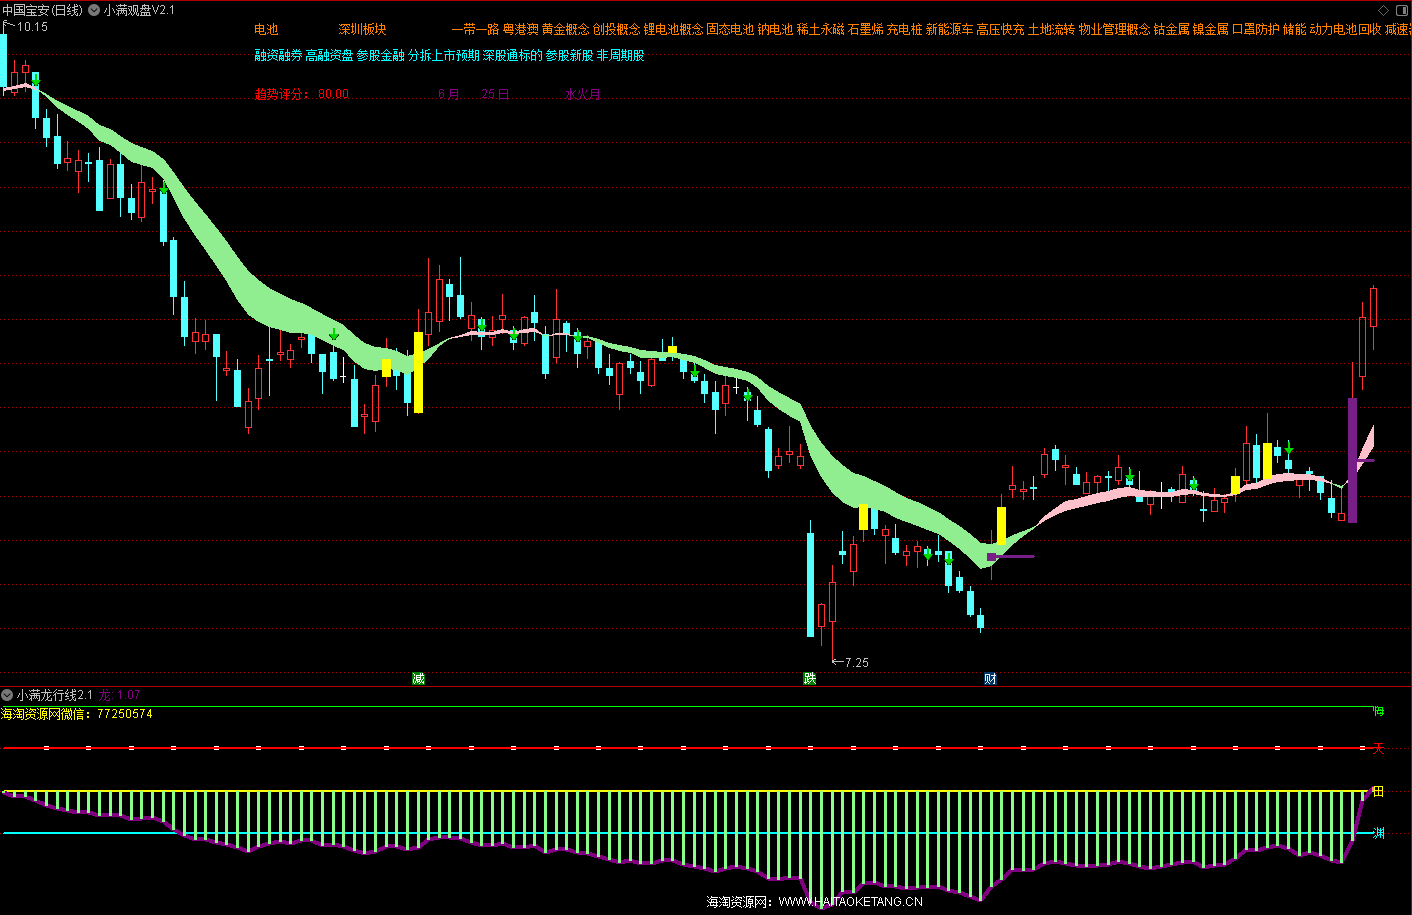
Task: Click the 趋势评分: 80.00 score text
Action: 301,94
